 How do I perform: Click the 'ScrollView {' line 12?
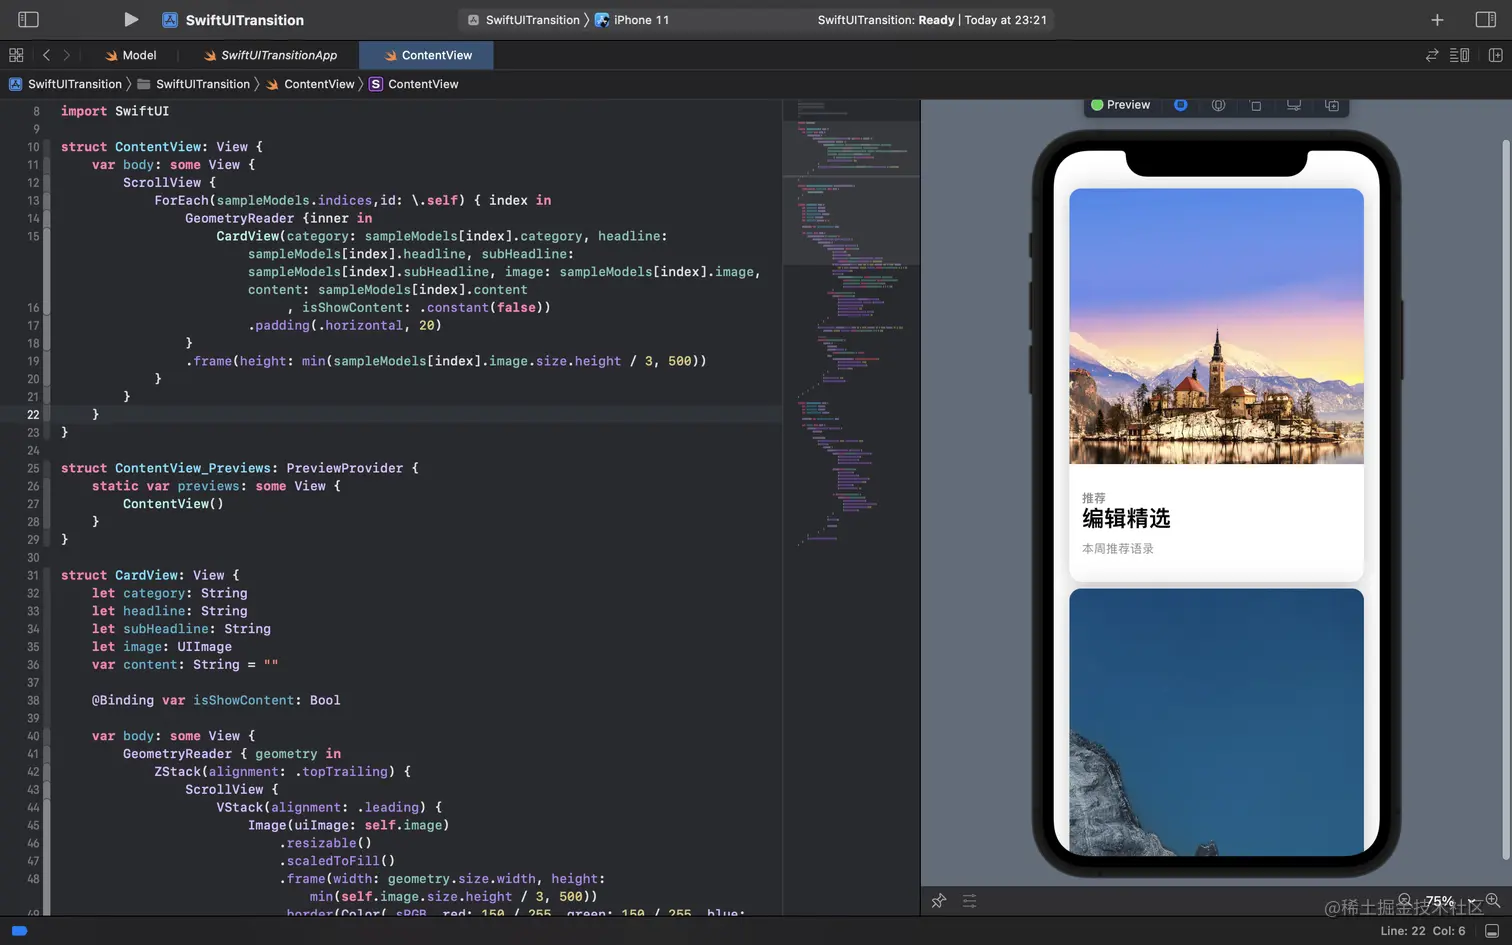(169, 183)
